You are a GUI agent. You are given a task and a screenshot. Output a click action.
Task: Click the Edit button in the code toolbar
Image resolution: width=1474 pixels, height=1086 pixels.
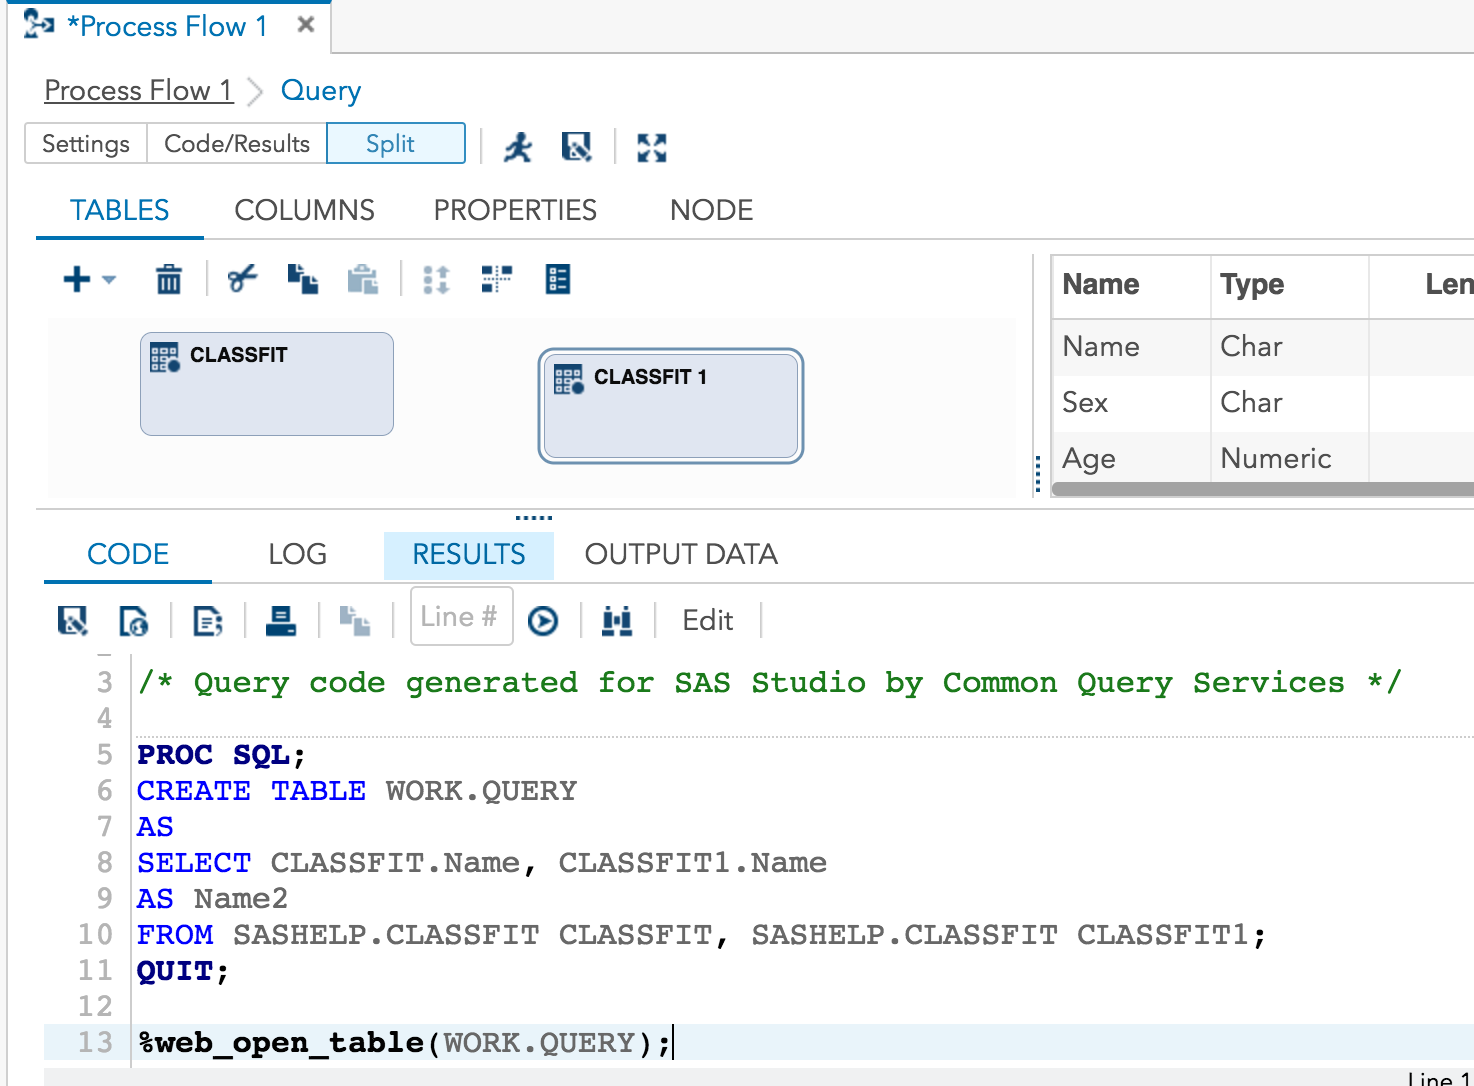(707, 620)
